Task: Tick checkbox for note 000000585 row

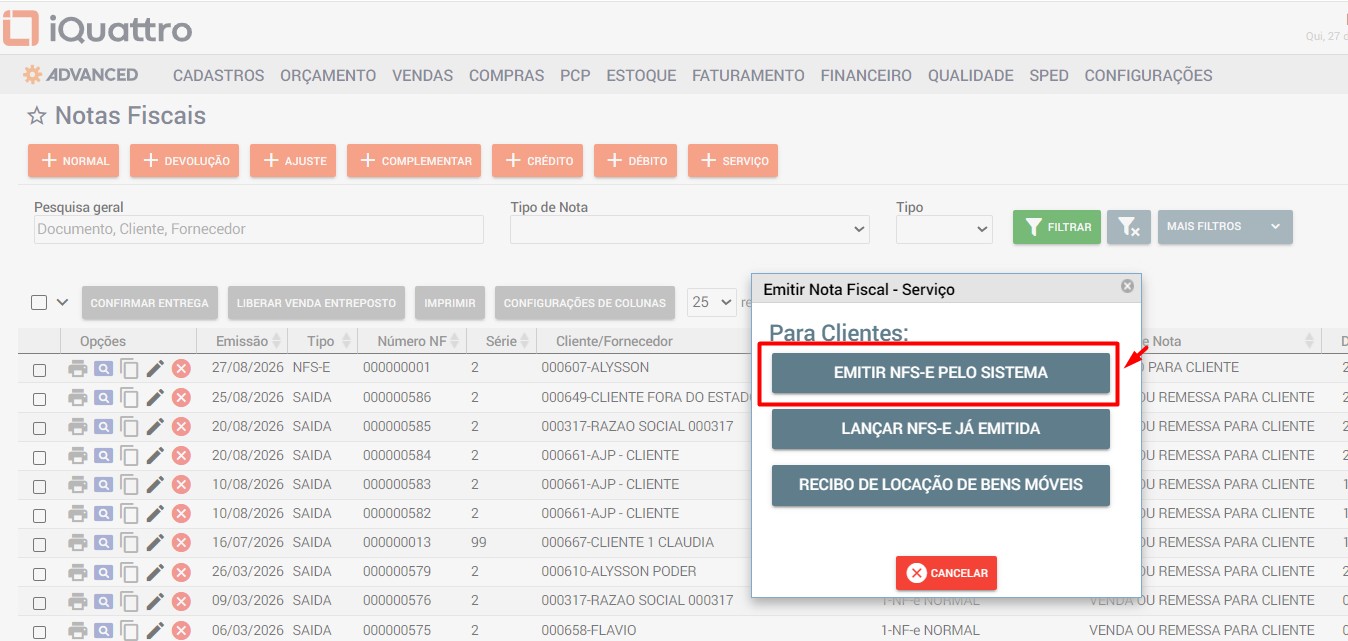Action: pos(39,427)
